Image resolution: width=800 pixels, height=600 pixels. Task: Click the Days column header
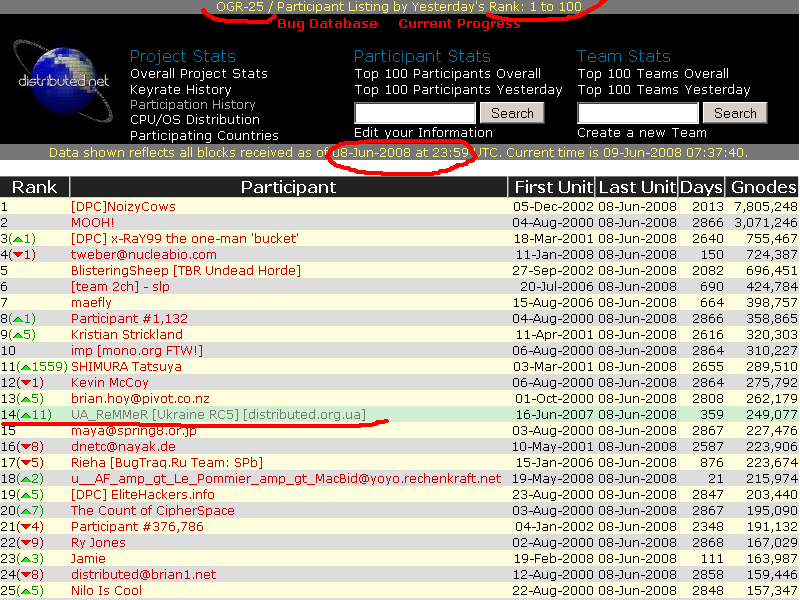point(702,187)
